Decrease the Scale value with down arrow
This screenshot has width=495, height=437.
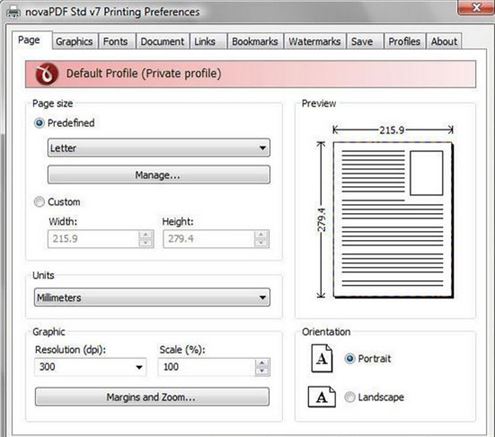[x=262, y=371]
